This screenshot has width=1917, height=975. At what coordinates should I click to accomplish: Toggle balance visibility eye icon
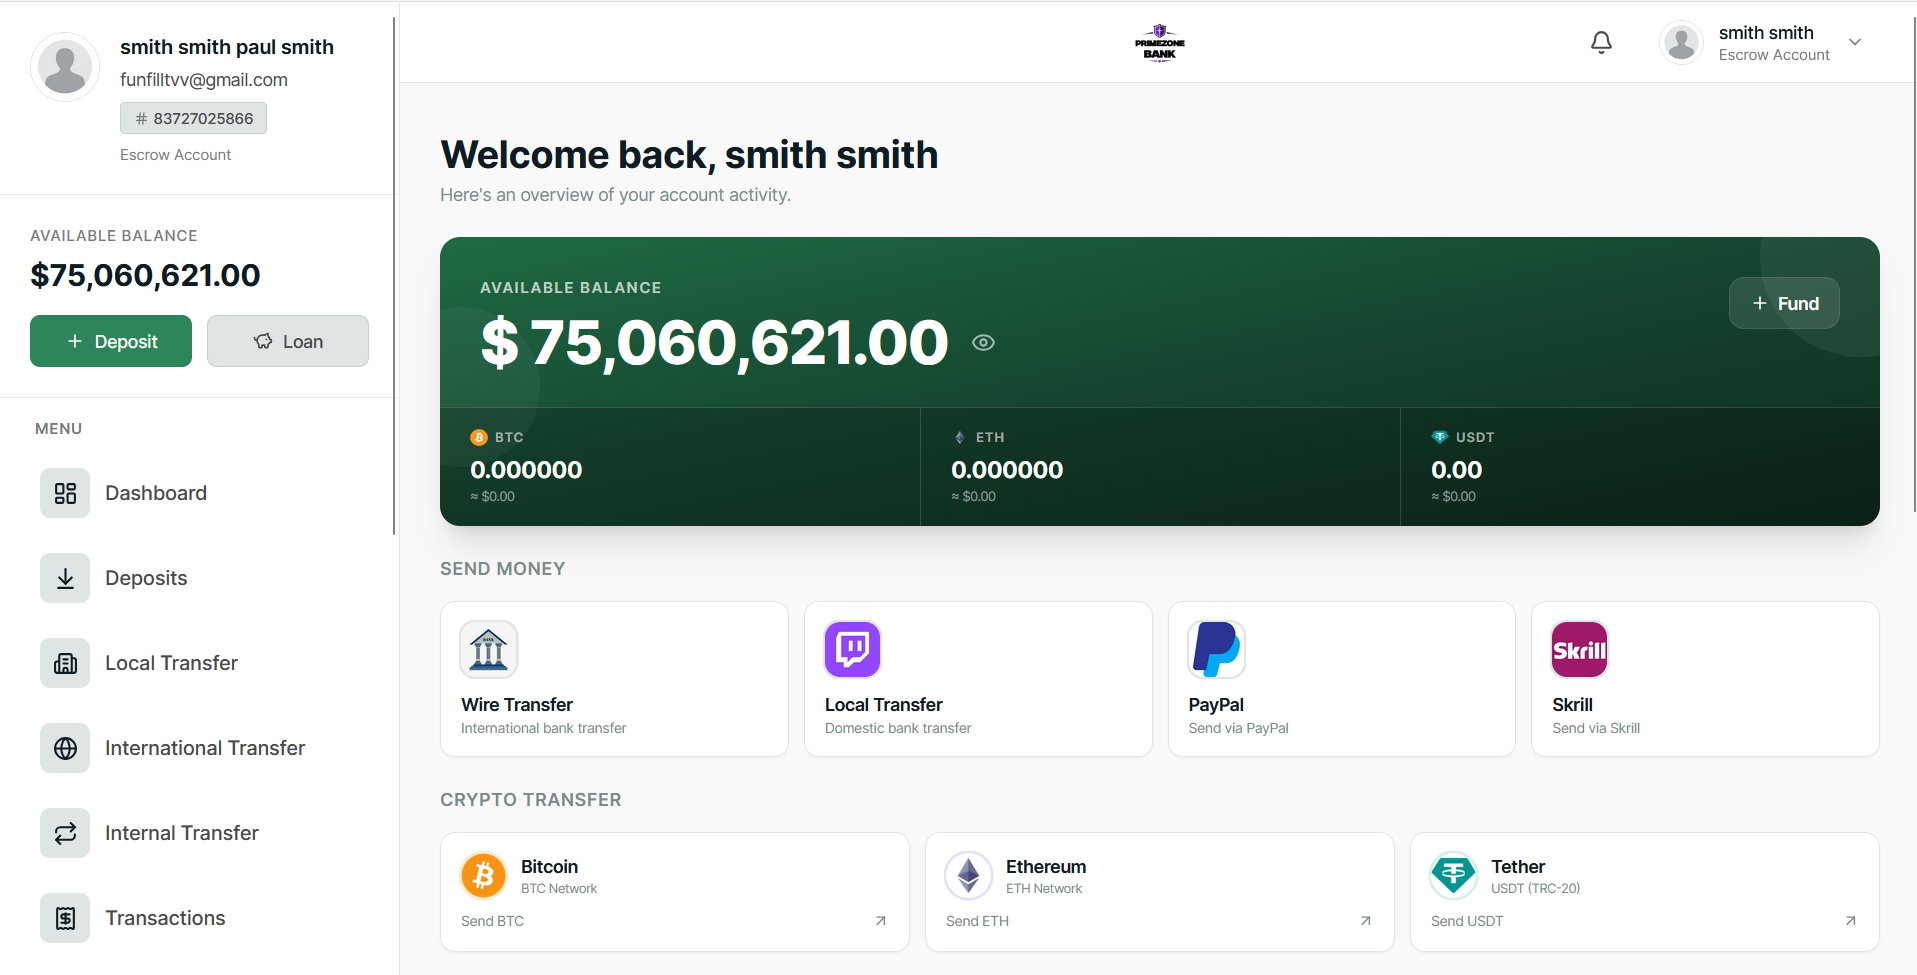click(x=983, y=343)
